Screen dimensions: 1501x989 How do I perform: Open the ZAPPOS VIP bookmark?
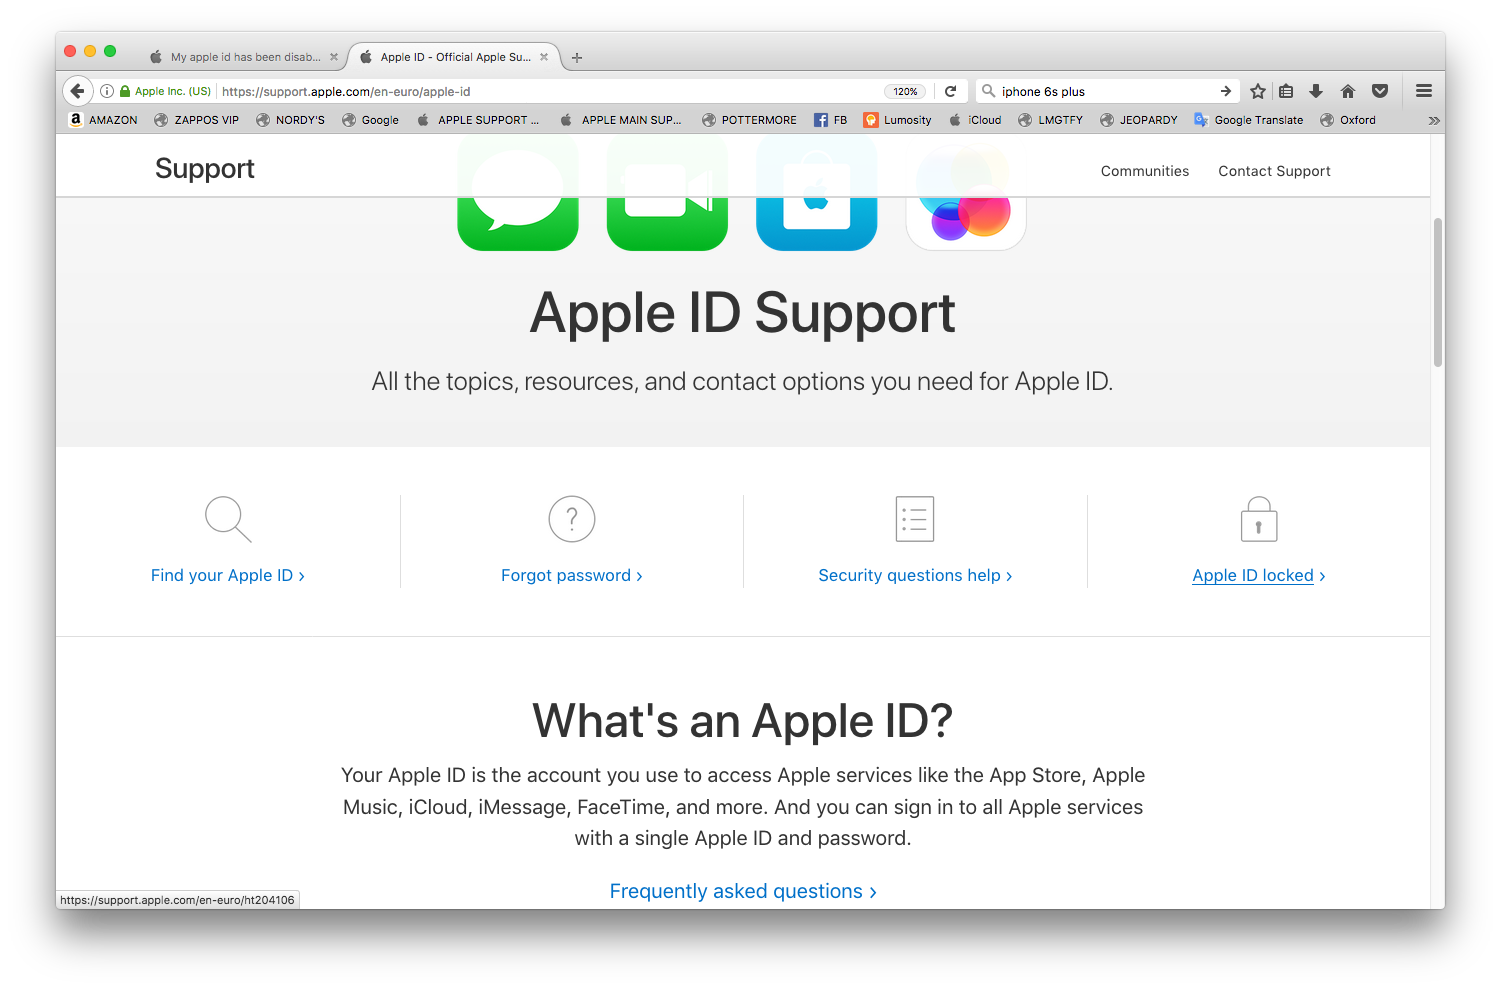(197, 120)
